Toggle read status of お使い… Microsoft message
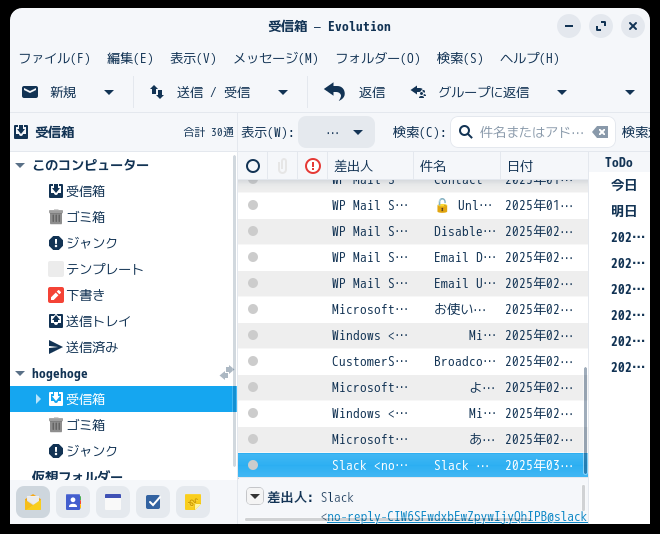660x534 pixels. coord(253,309)
